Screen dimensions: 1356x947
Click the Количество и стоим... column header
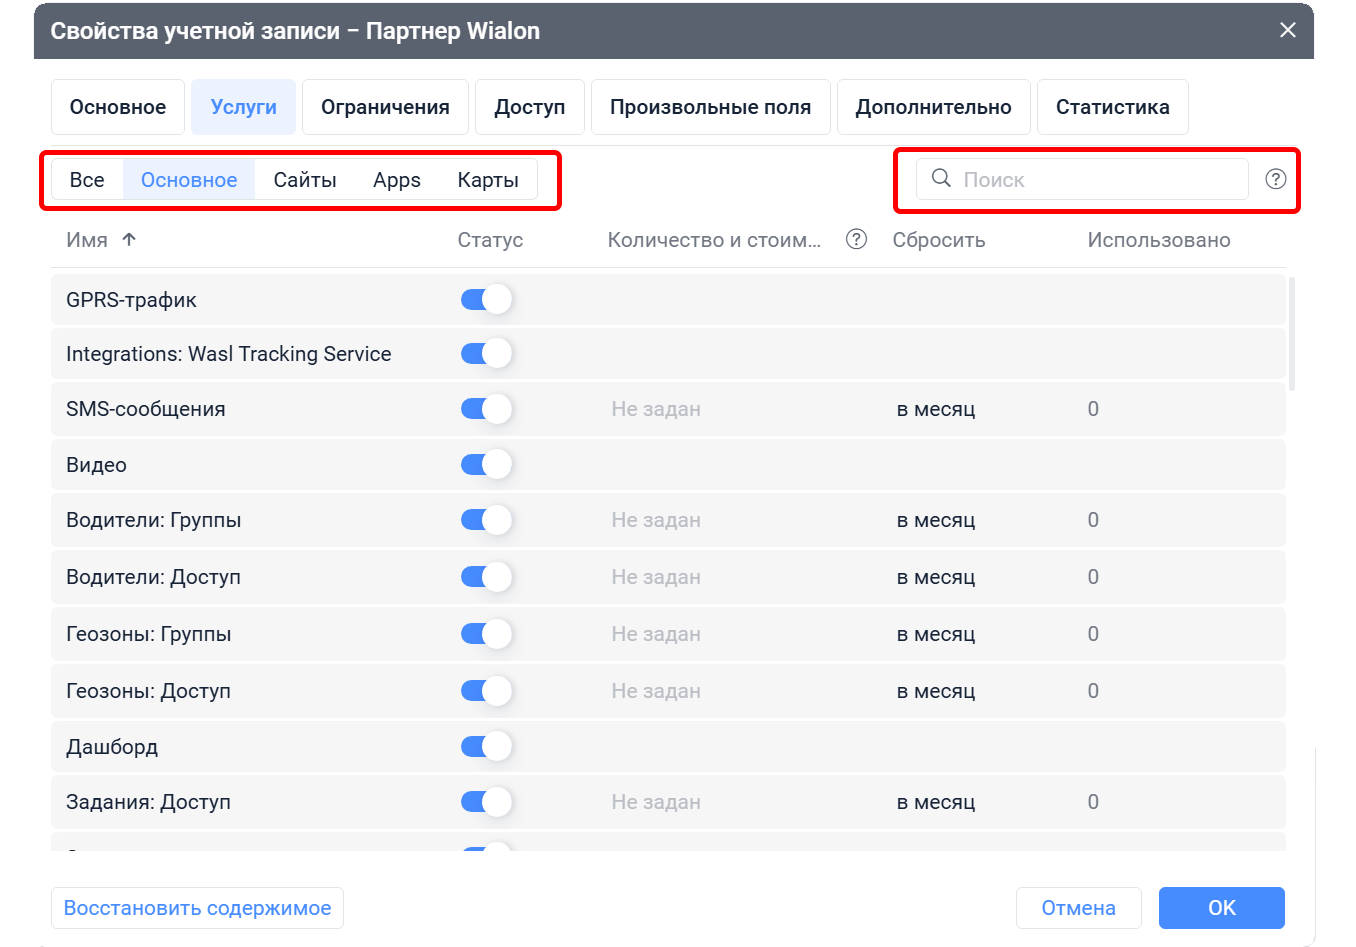pyautogui.click(x=714, y=240)
